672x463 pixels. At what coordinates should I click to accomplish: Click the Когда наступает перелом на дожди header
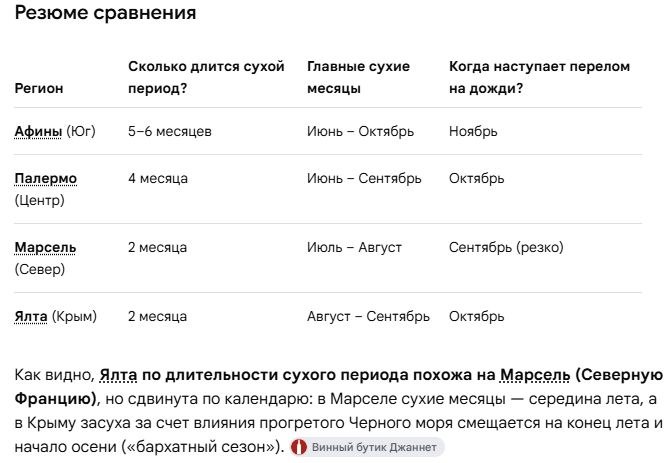pos(539,77)
